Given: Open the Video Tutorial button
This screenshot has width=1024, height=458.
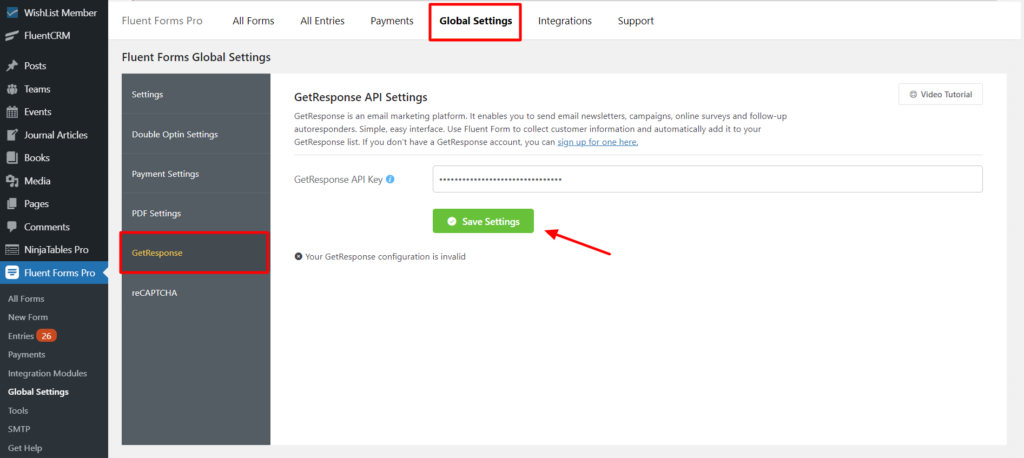Looking at the screenshot, I should pyautogui.click(x=940, y=94).
